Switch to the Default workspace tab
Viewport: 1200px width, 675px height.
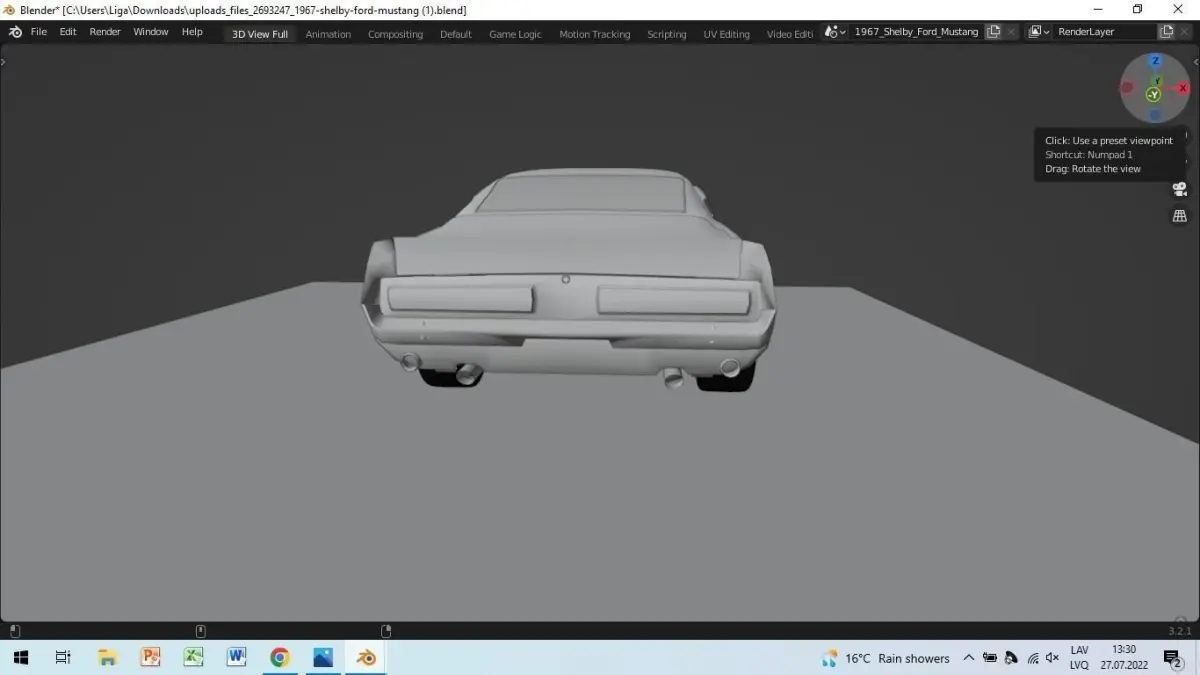tap(456, 34)
